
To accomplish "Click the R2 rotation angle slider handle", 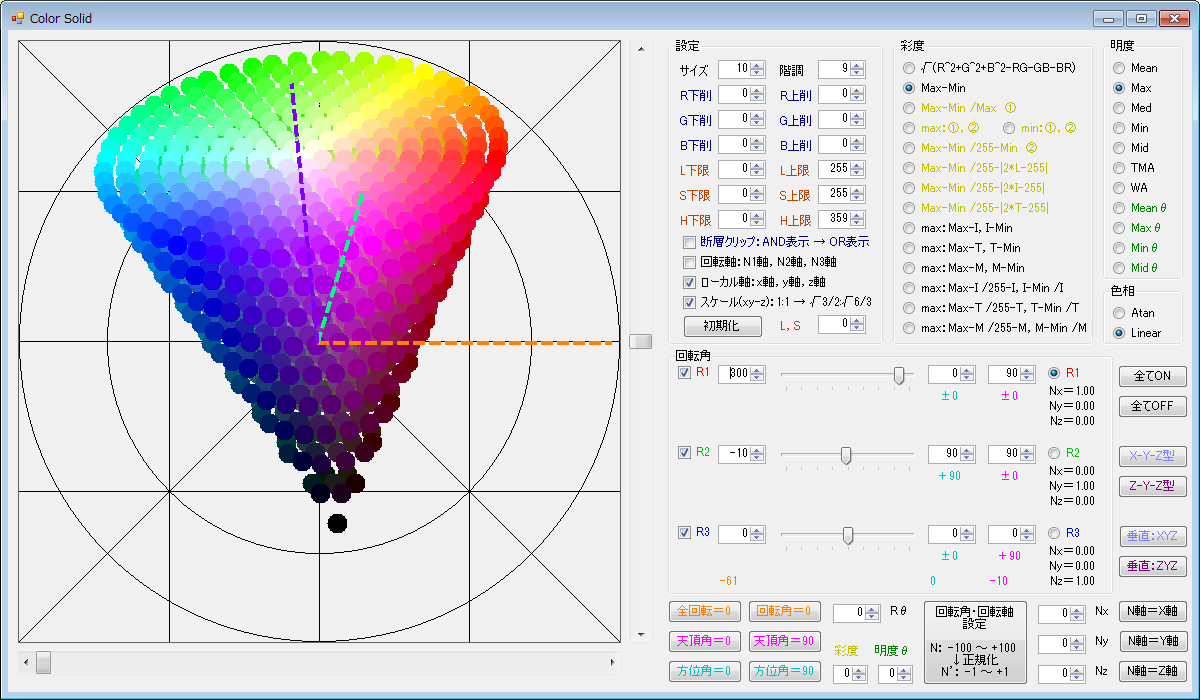I will (846, 455).
